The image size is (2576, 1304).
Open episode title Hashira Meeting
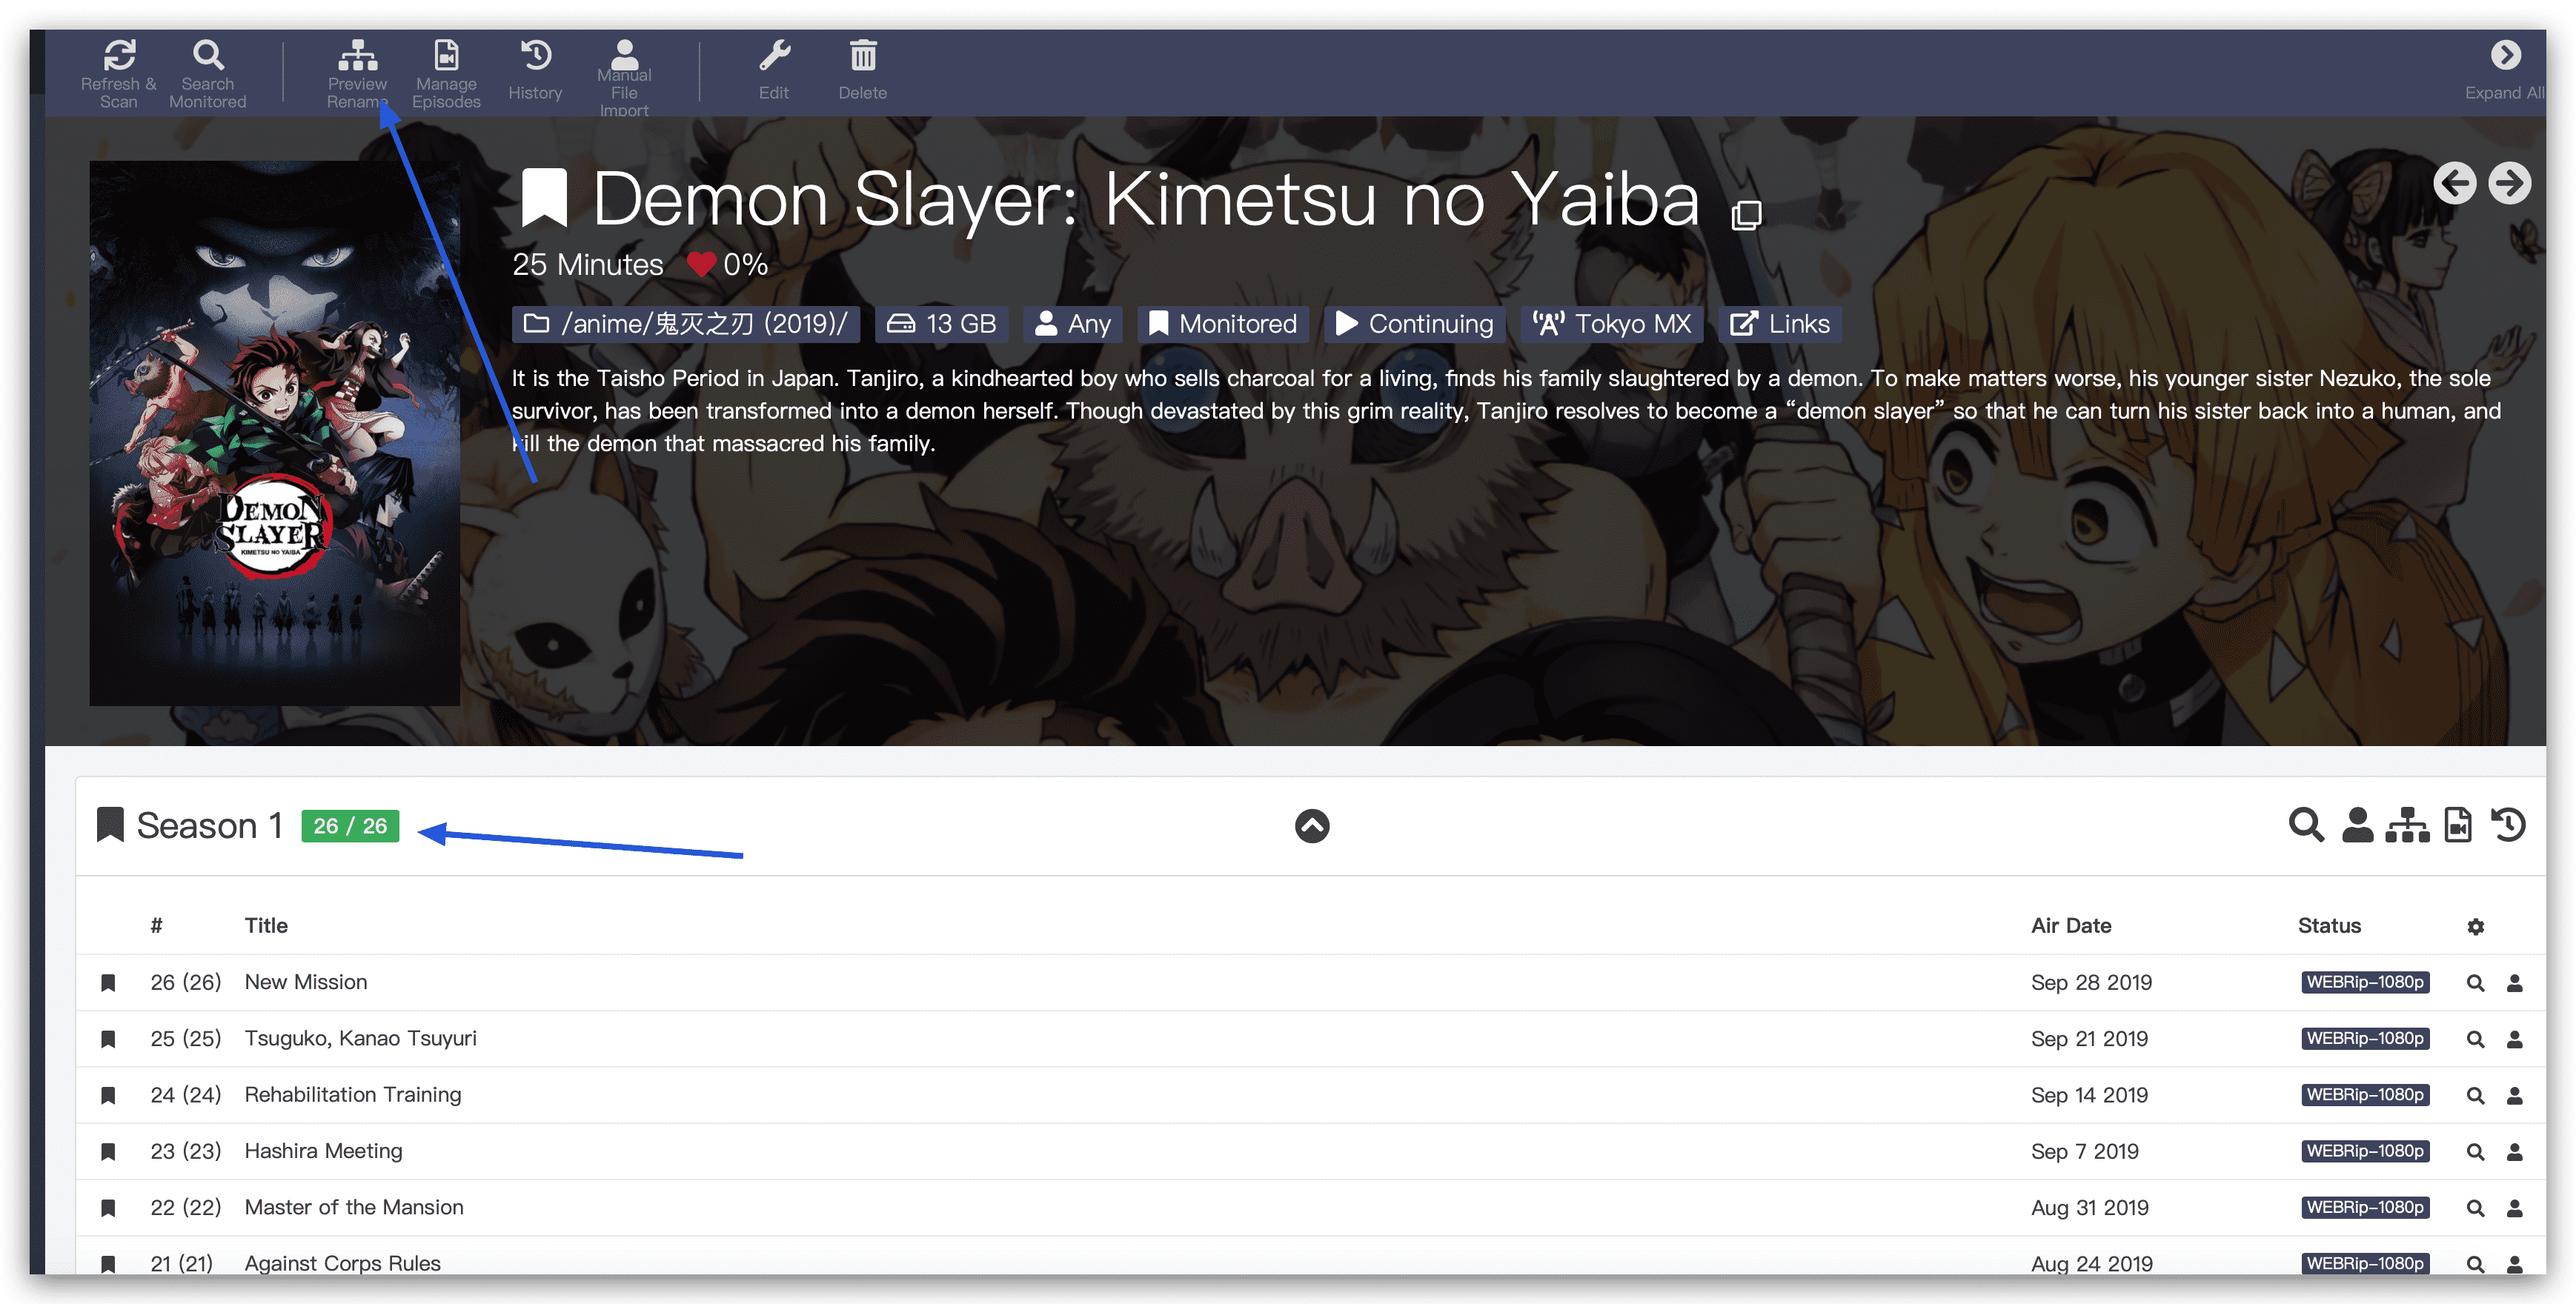click(324, 1151)
